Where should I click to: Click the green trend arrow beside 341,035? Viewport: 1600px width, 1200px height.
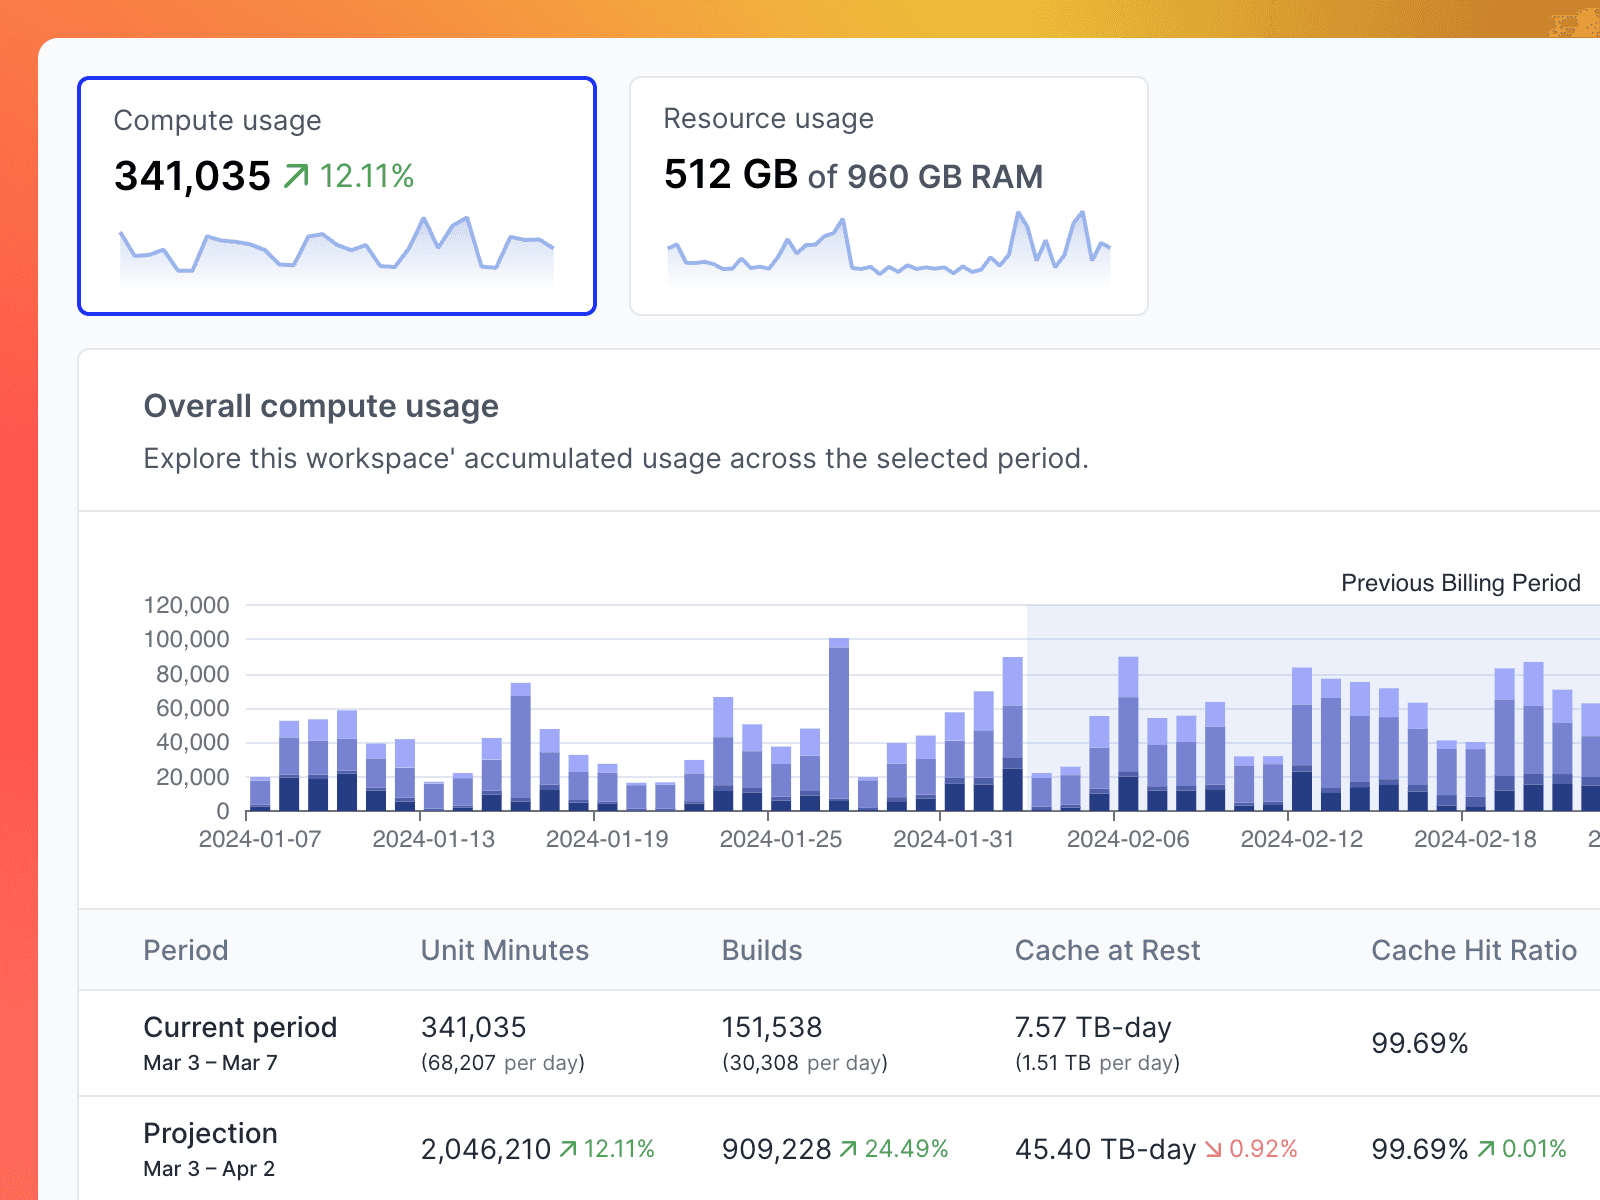296,177
